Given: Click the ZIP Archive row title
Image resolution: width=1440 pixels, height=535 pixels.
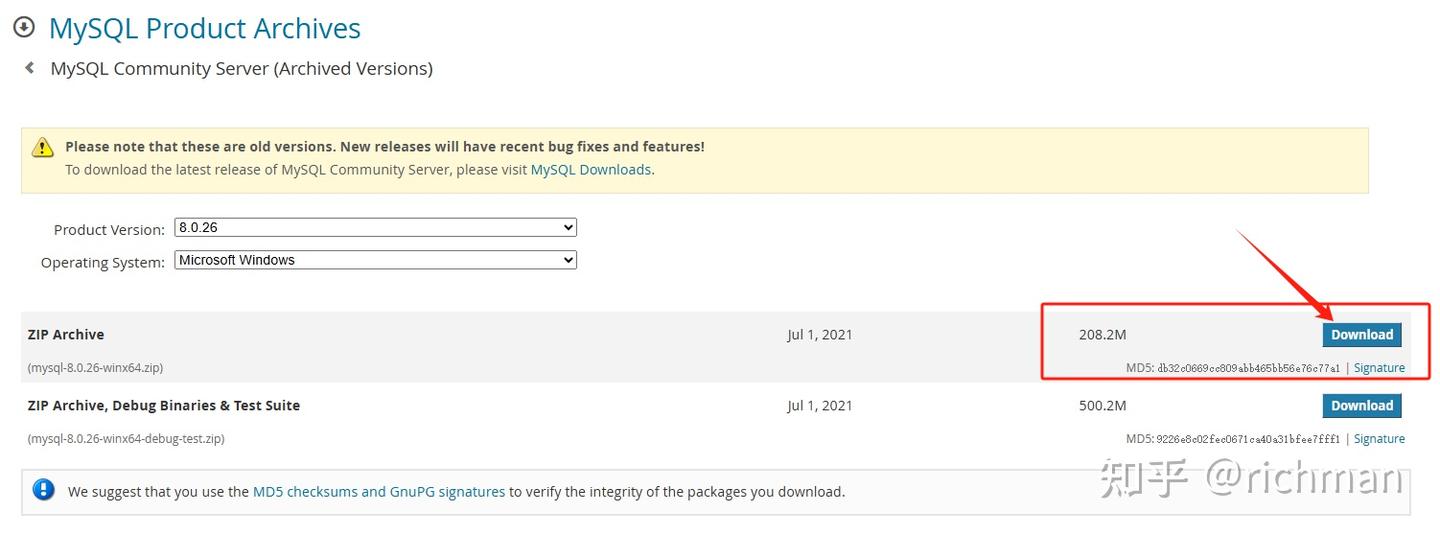Looking at the screenshot, I should [x=66, y=335].
